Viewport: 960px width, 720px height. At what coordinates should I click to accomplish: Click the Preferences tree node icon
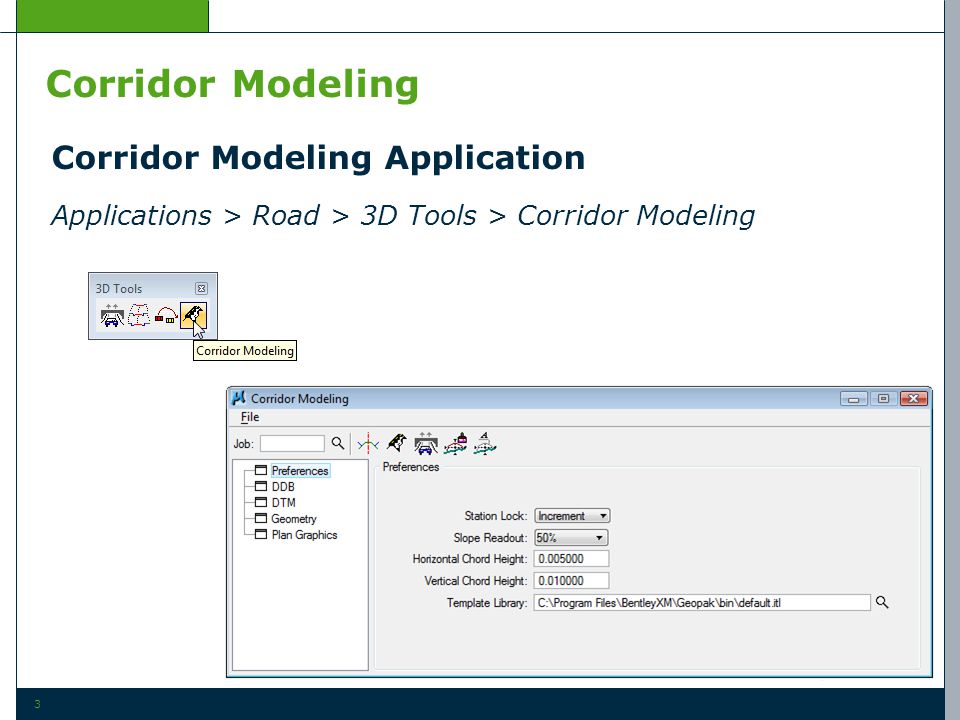[x=261, y=470]
